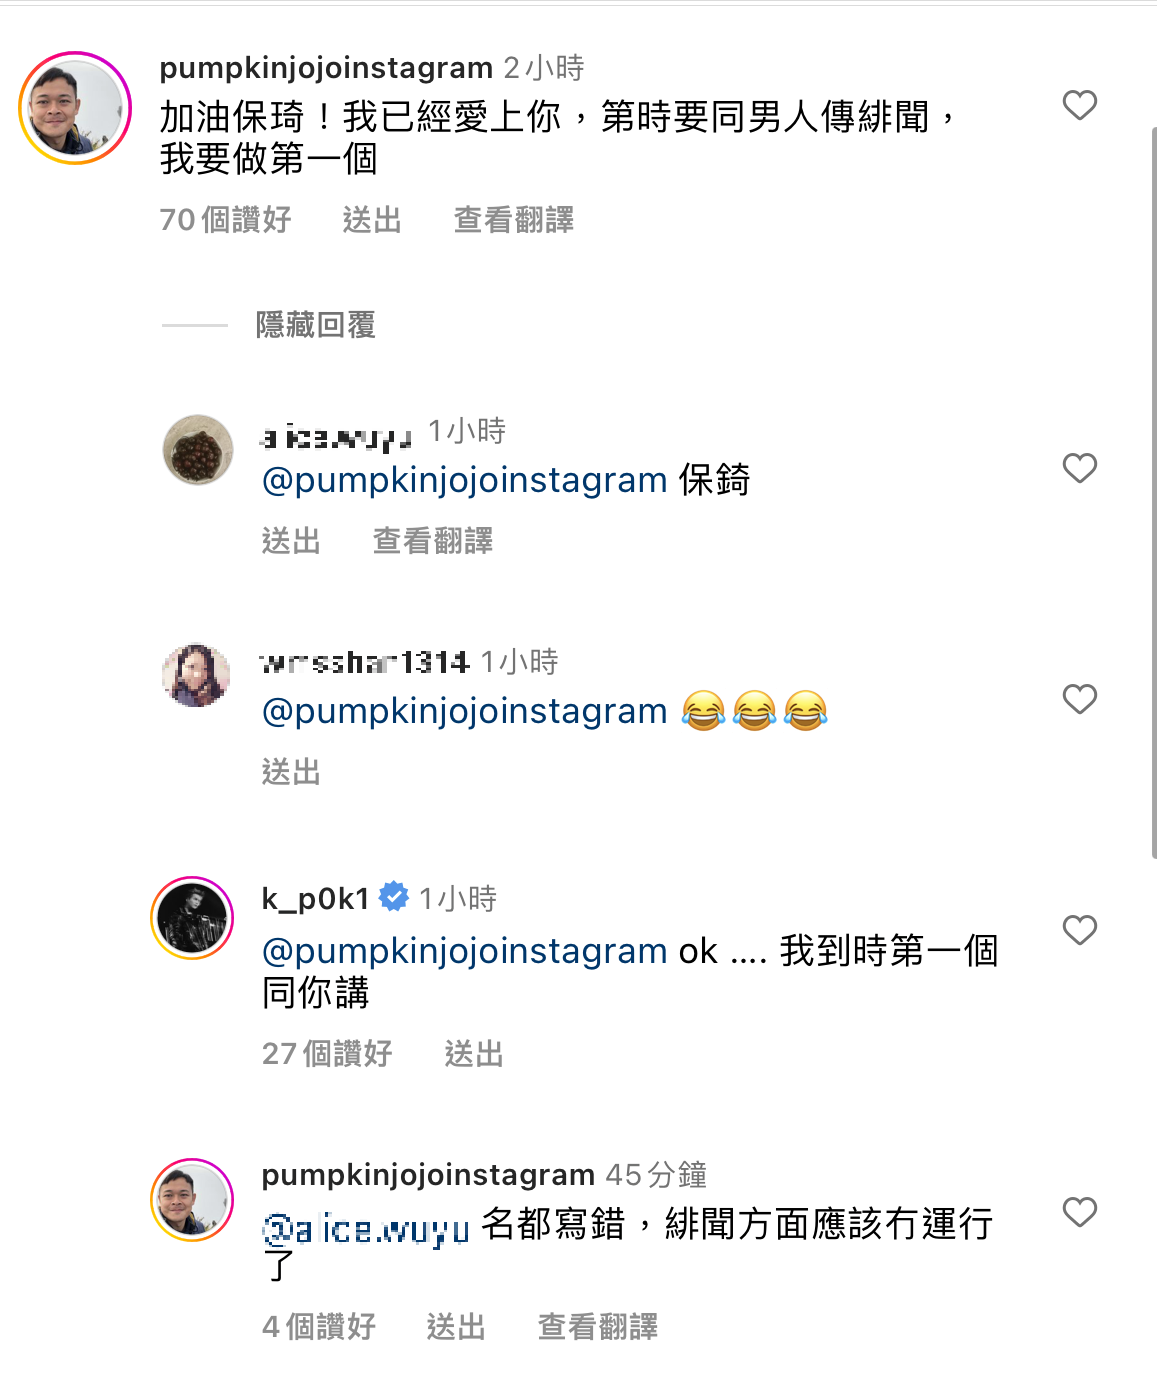View 27個讚好 likes on k_p0k1's reply
Viewport: 1157px width, 1400px height.
tap(327, 1054)
